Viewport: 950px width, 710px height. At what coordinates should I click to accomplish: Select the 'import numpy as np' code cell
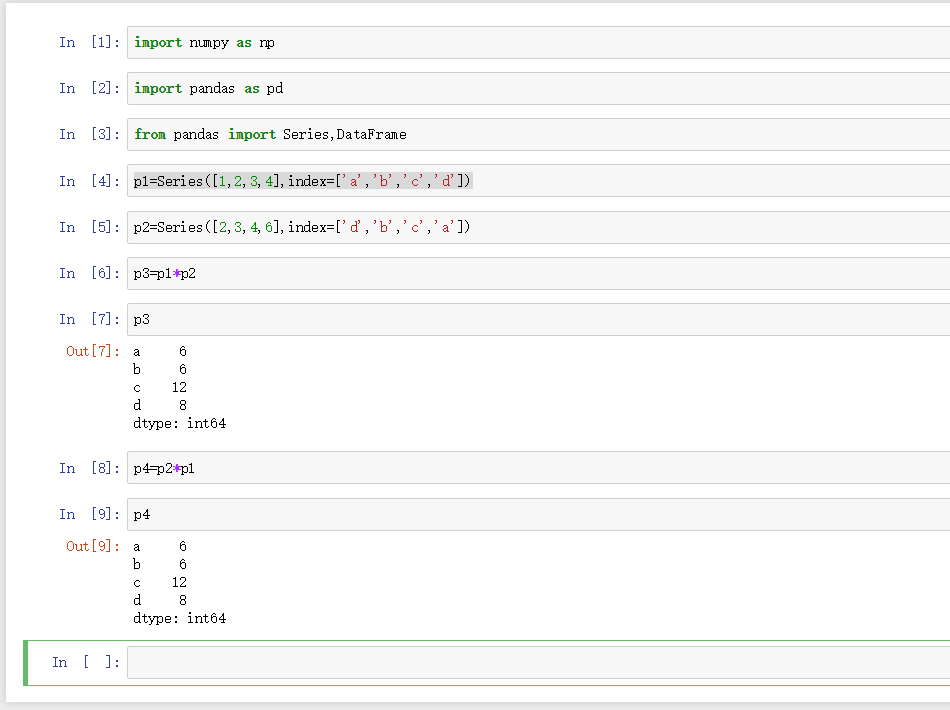click(x=538, y=42)
